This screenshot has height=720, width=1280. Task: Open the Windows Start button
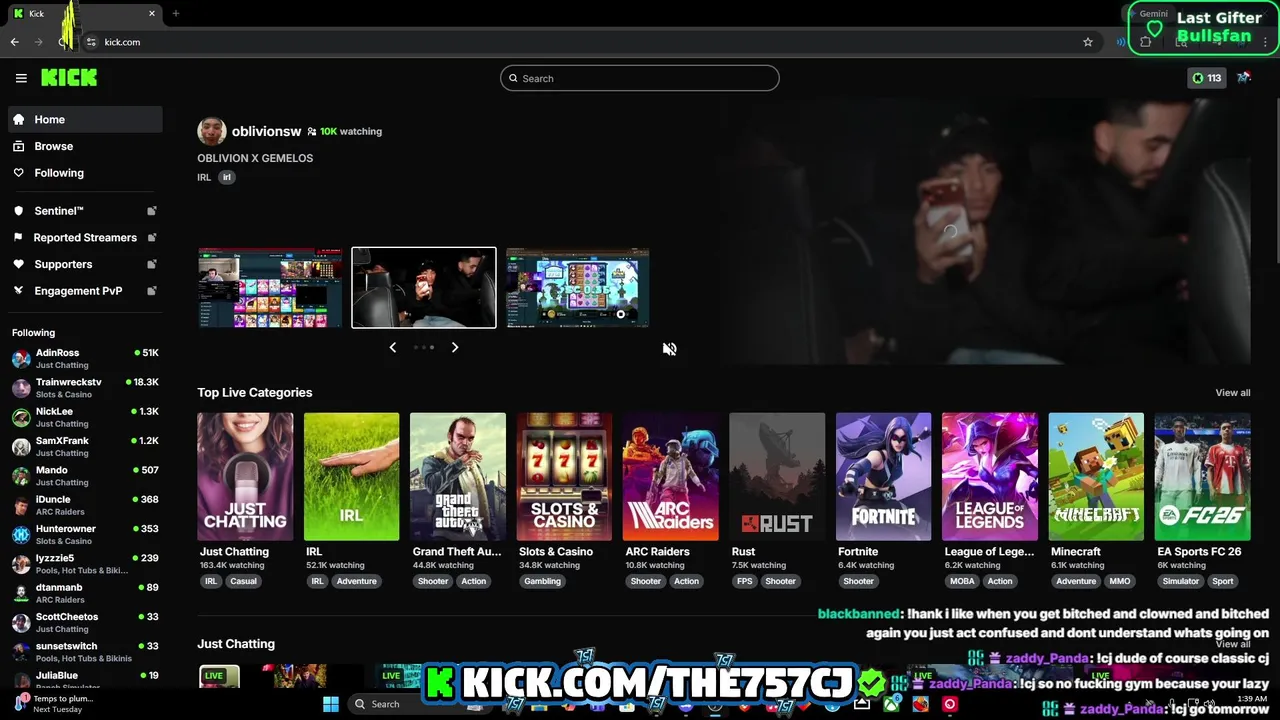coord(331,704)
